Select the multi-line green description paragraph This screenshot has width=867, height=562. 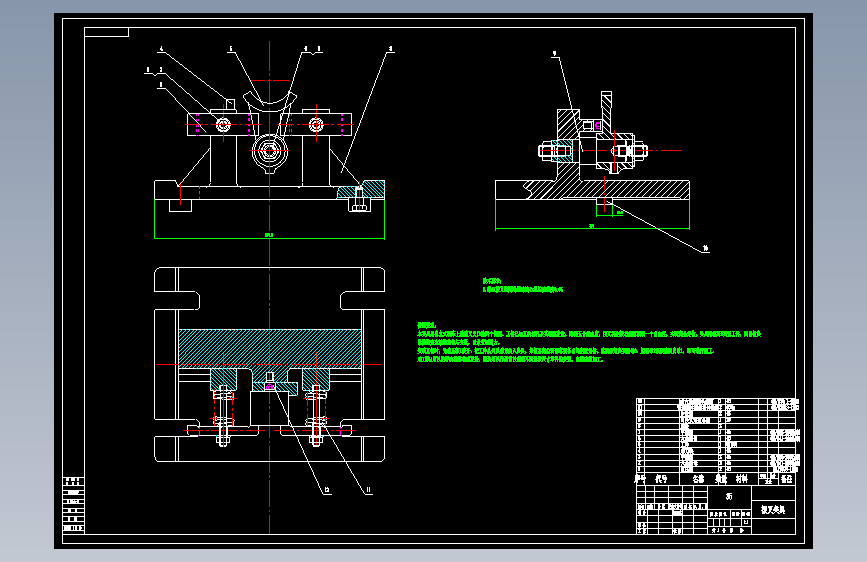coord(589,342)
